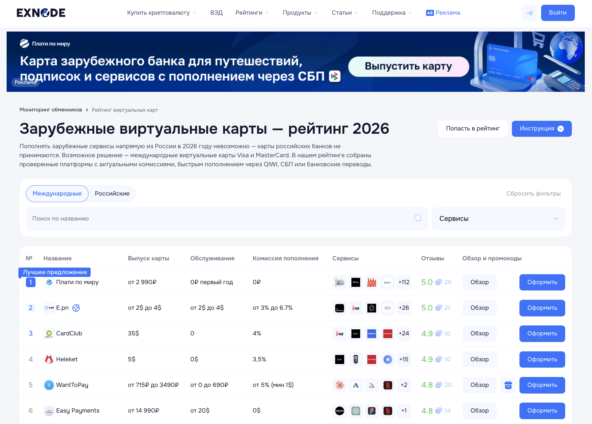The height and width of the screenshot is (424, 592).
Task: Expand the Продукты dropdown menu
Action: coord(300,13)
